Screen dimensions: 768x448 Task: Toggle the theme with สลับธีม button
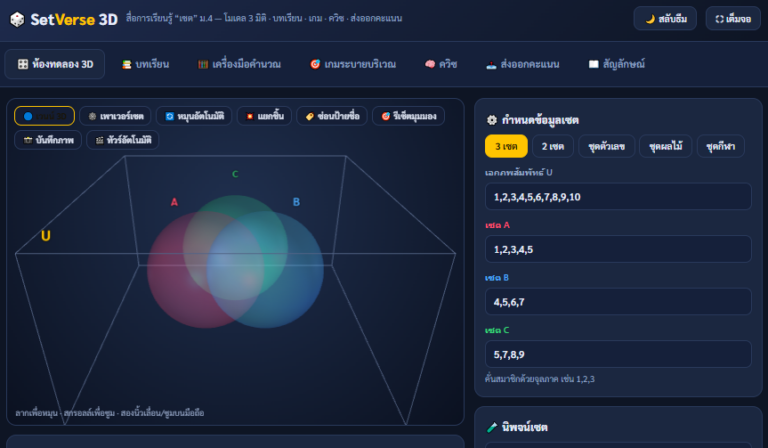[x=665, y=19]
